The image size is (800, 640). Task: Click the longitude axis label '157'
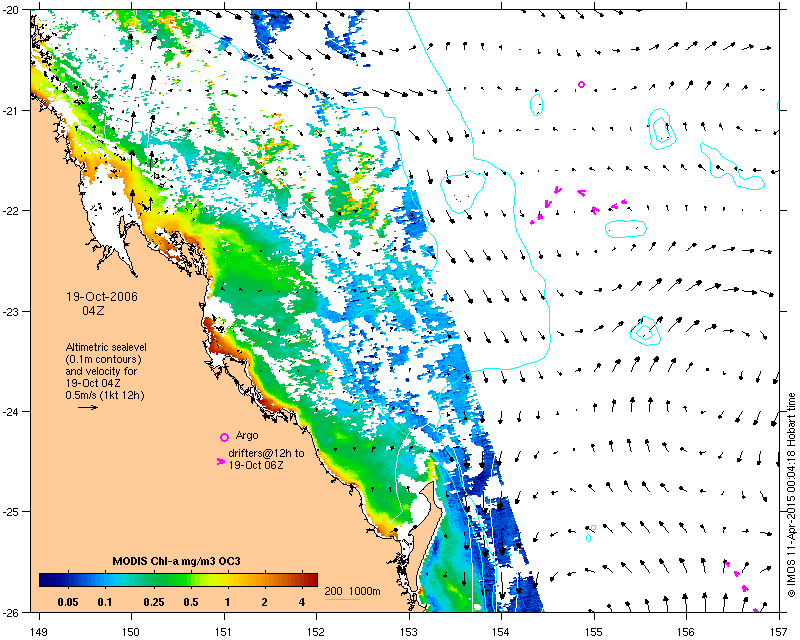click(780, 632)
